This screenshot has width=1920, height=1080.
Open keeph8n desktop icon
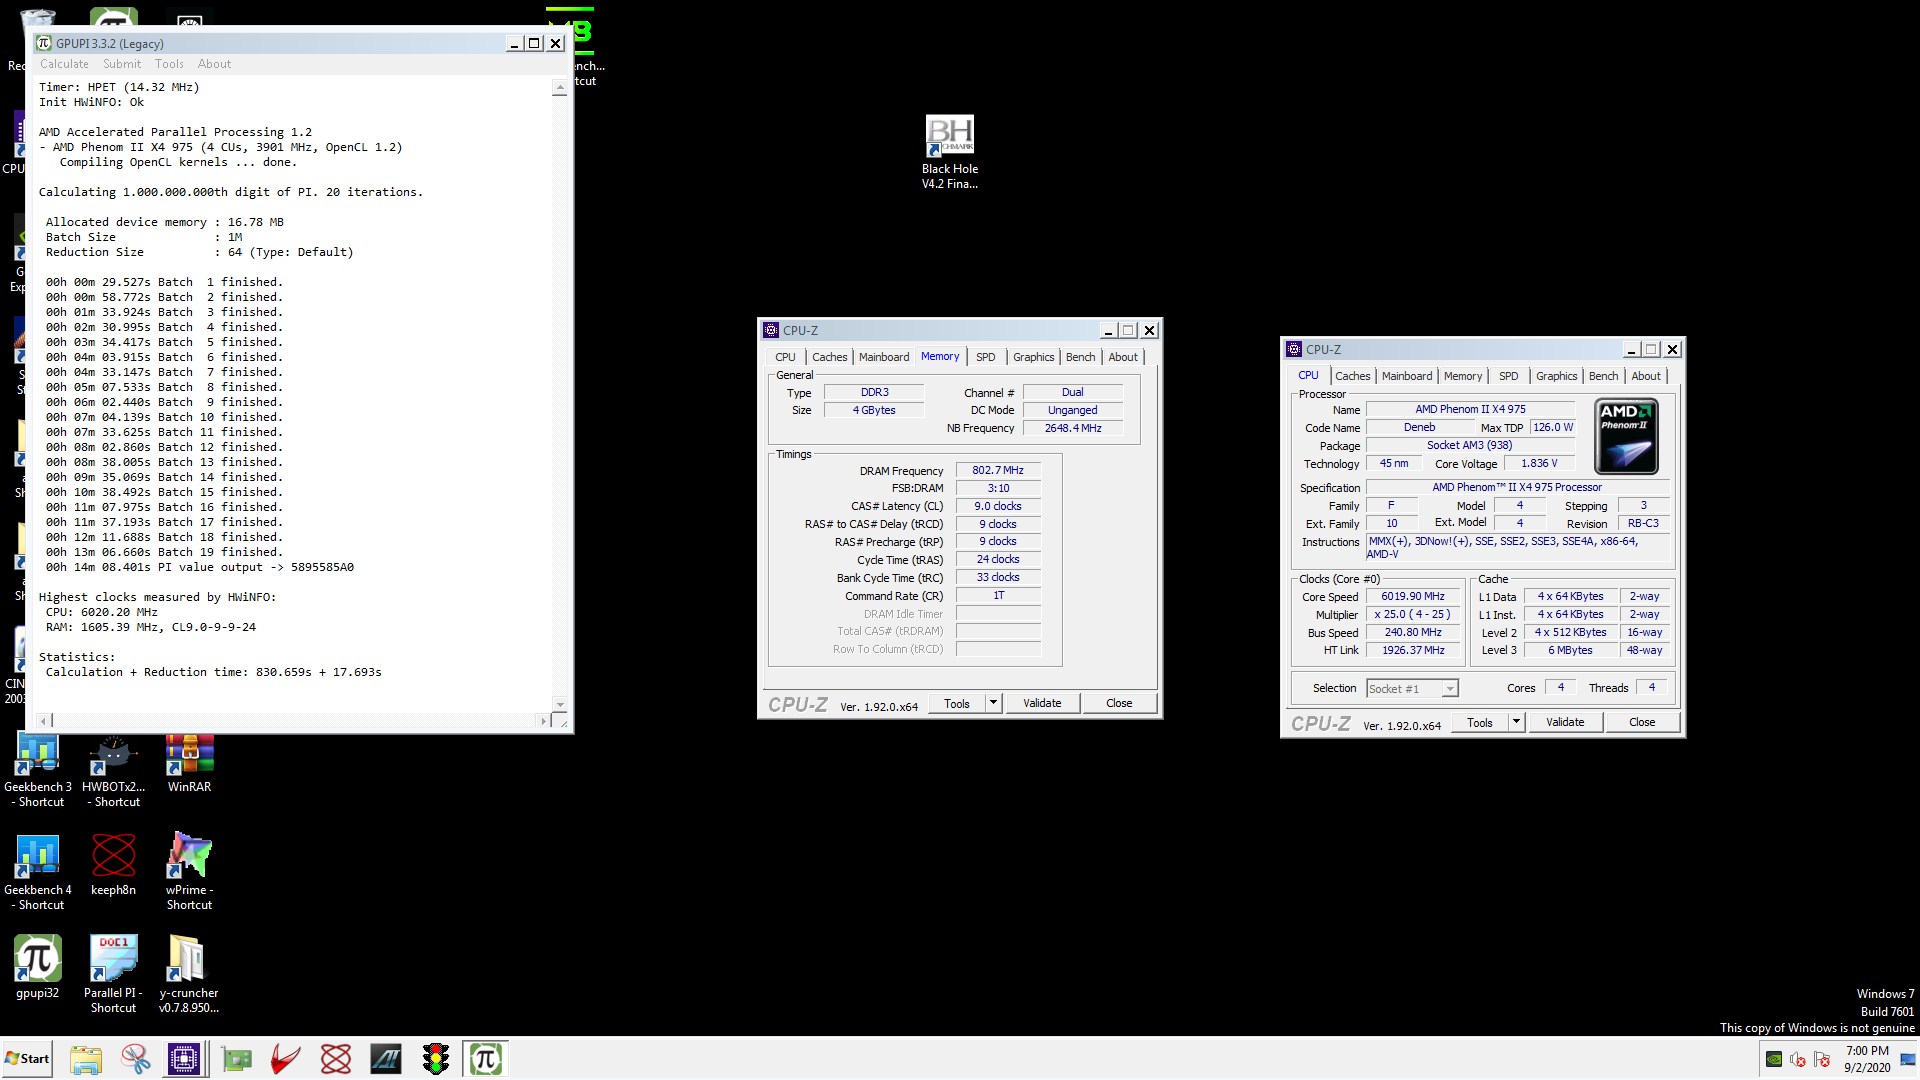pos(113,866)
